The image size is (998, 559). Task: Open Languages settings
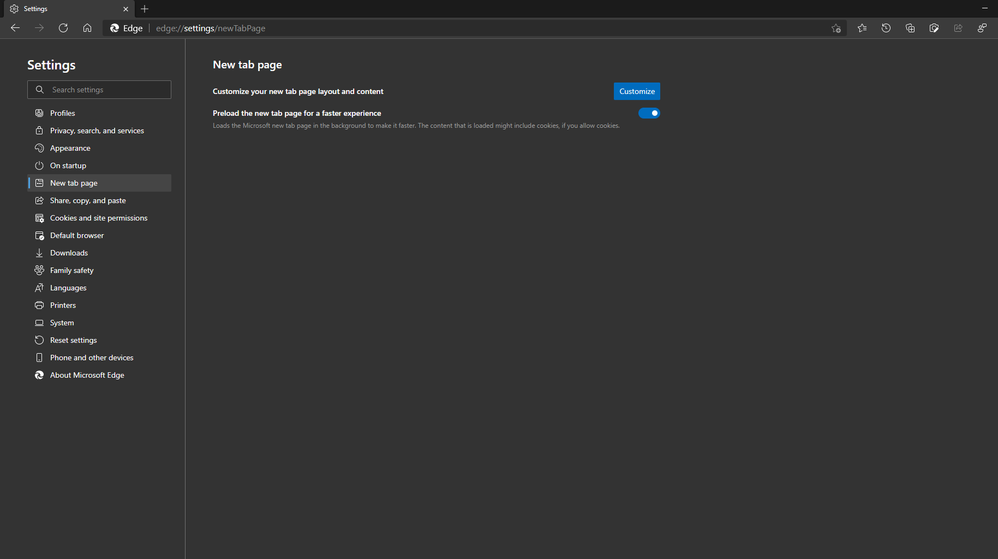click(99, 288)
